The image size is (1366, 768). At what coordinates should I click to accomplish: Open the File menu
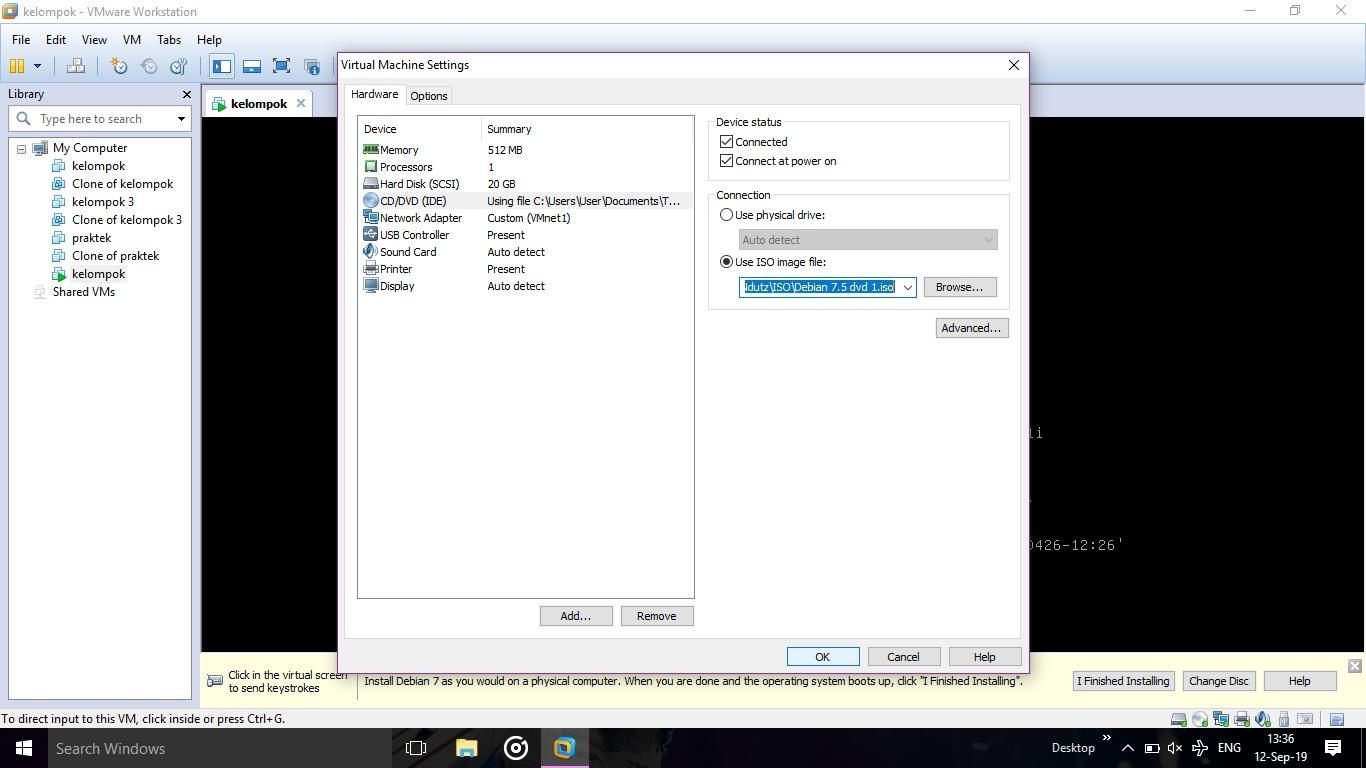click(x=21, y=40)
